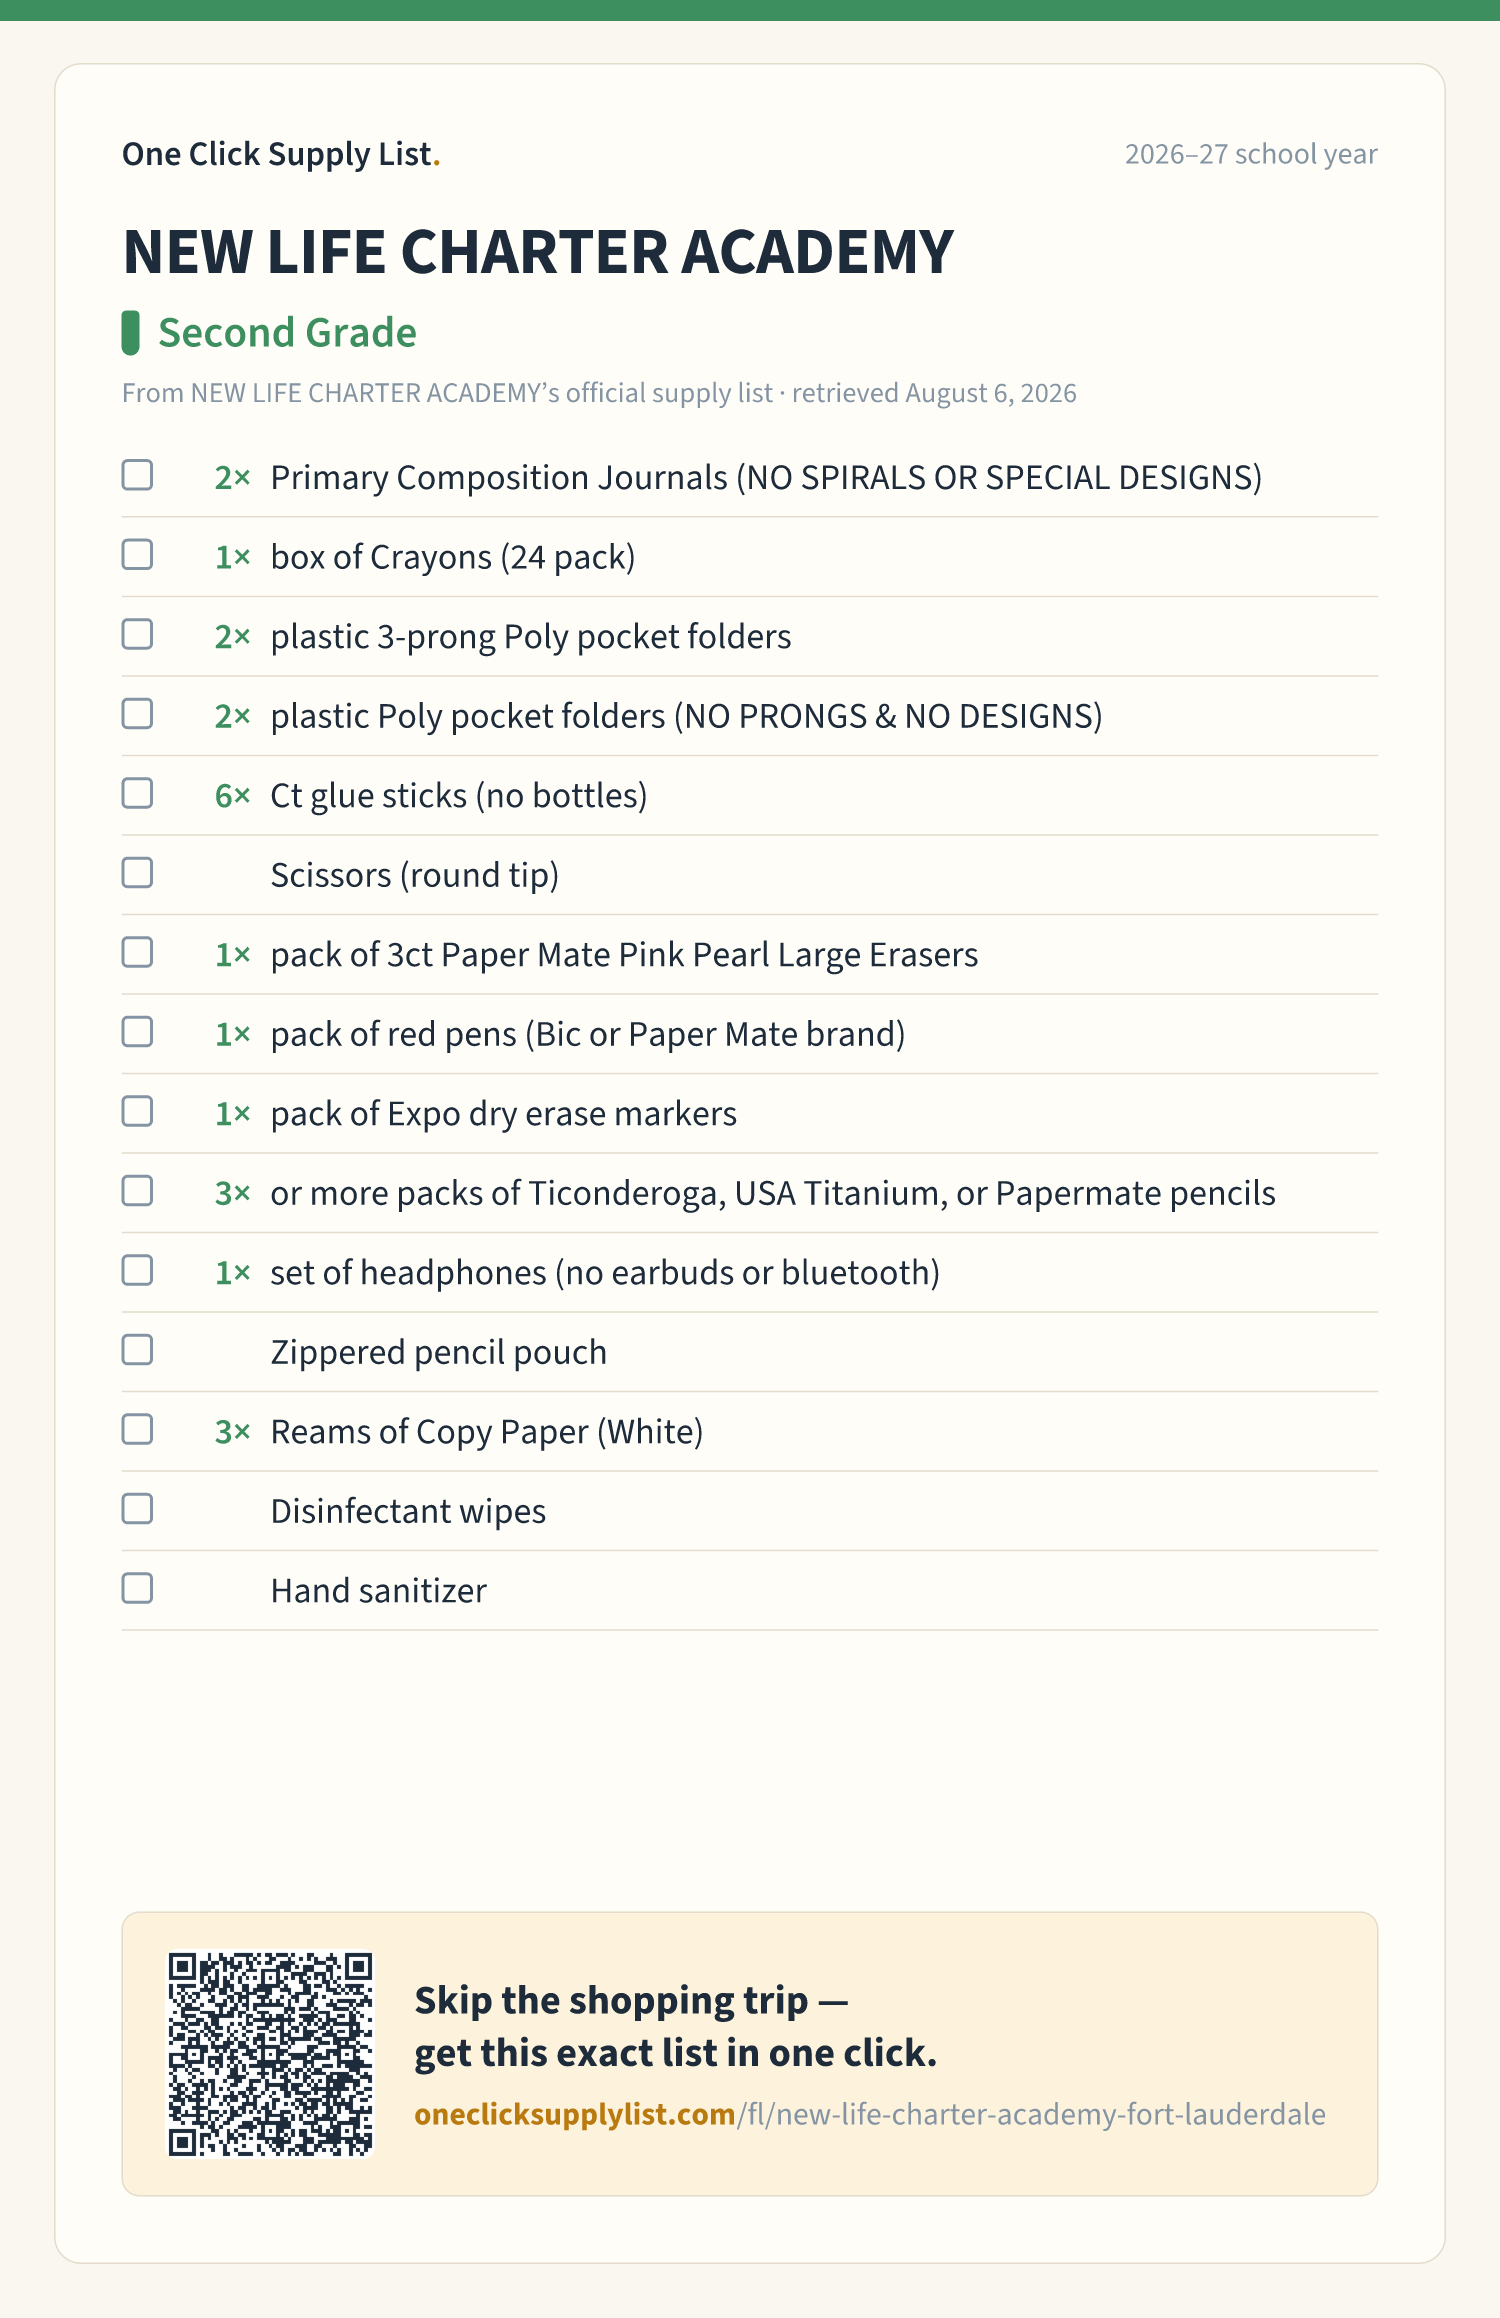Mark the red pens checkbox

pyautogui.click(x=137, y=1032)
